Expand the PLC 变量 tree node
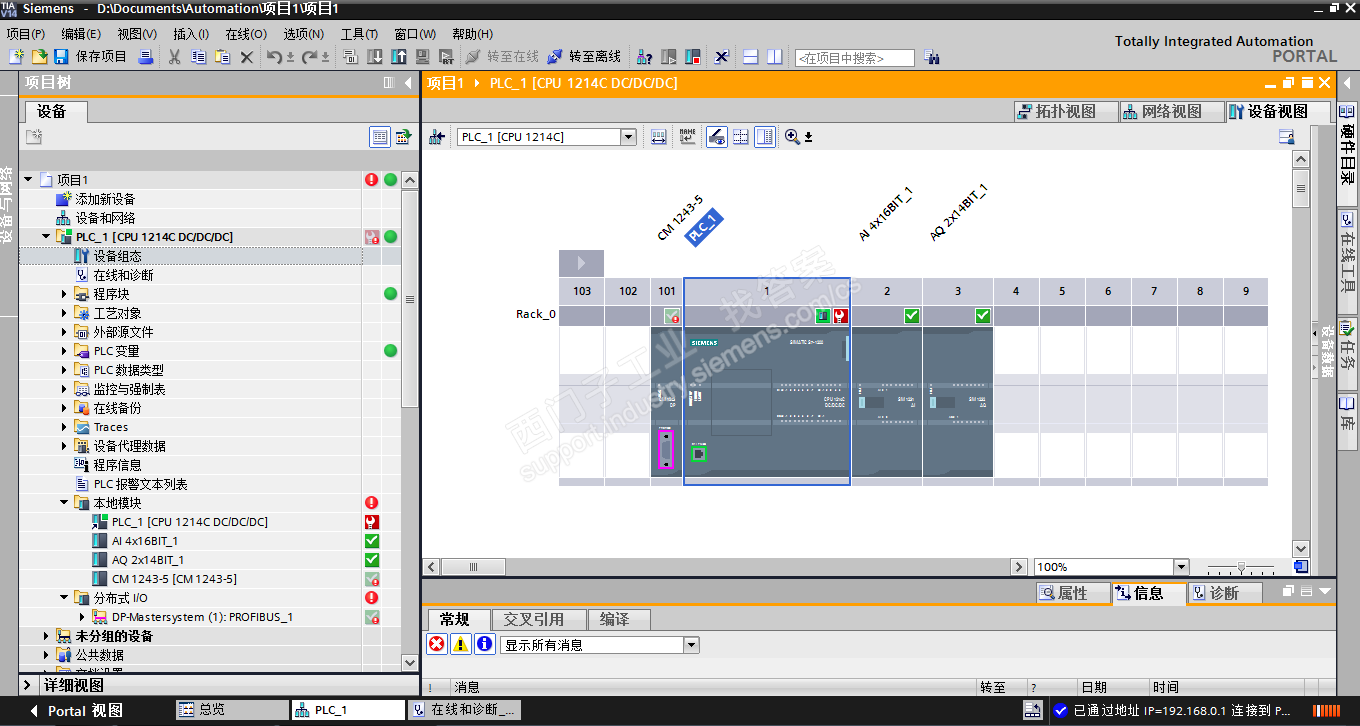1360x726 pixels. point(65,351)
